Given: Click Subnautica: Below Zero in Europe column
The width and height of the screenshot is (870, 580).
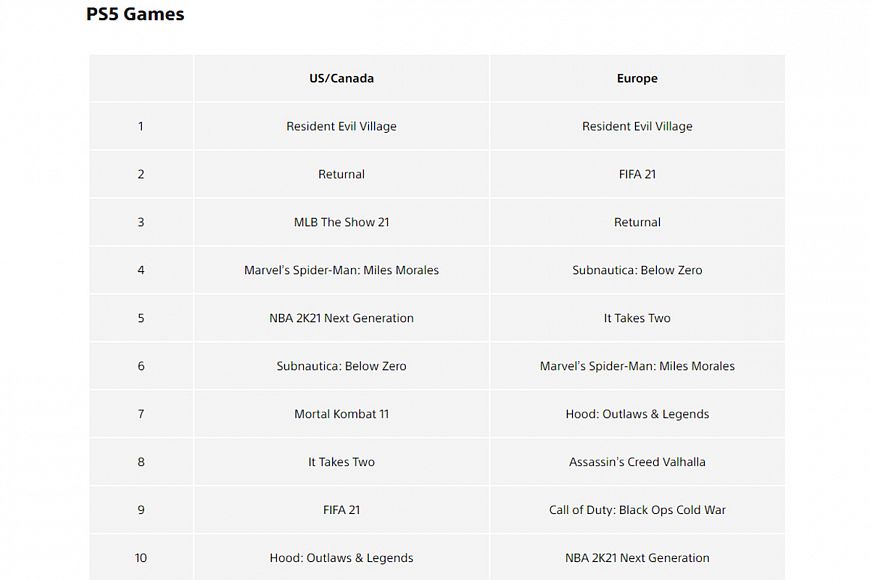Looking at the screenshot, I should pos(637,270).
